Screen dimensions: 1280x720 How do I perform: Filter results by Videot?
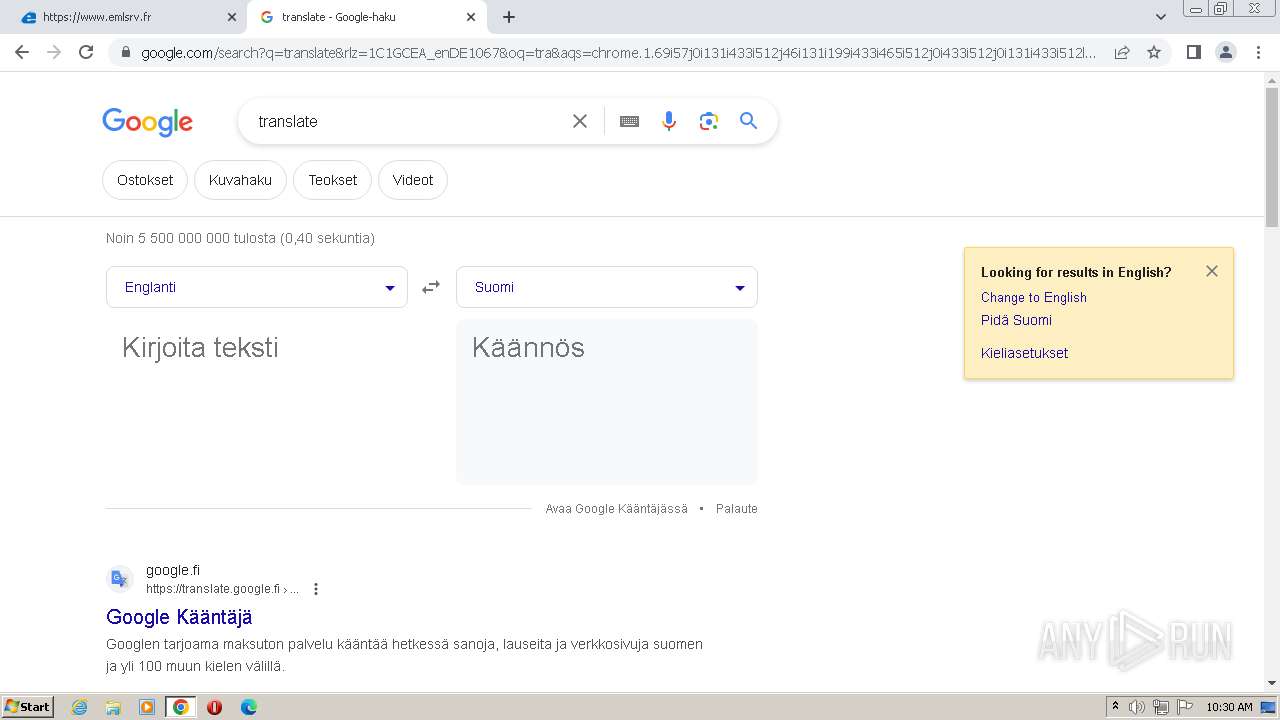(x=413, y=180)
